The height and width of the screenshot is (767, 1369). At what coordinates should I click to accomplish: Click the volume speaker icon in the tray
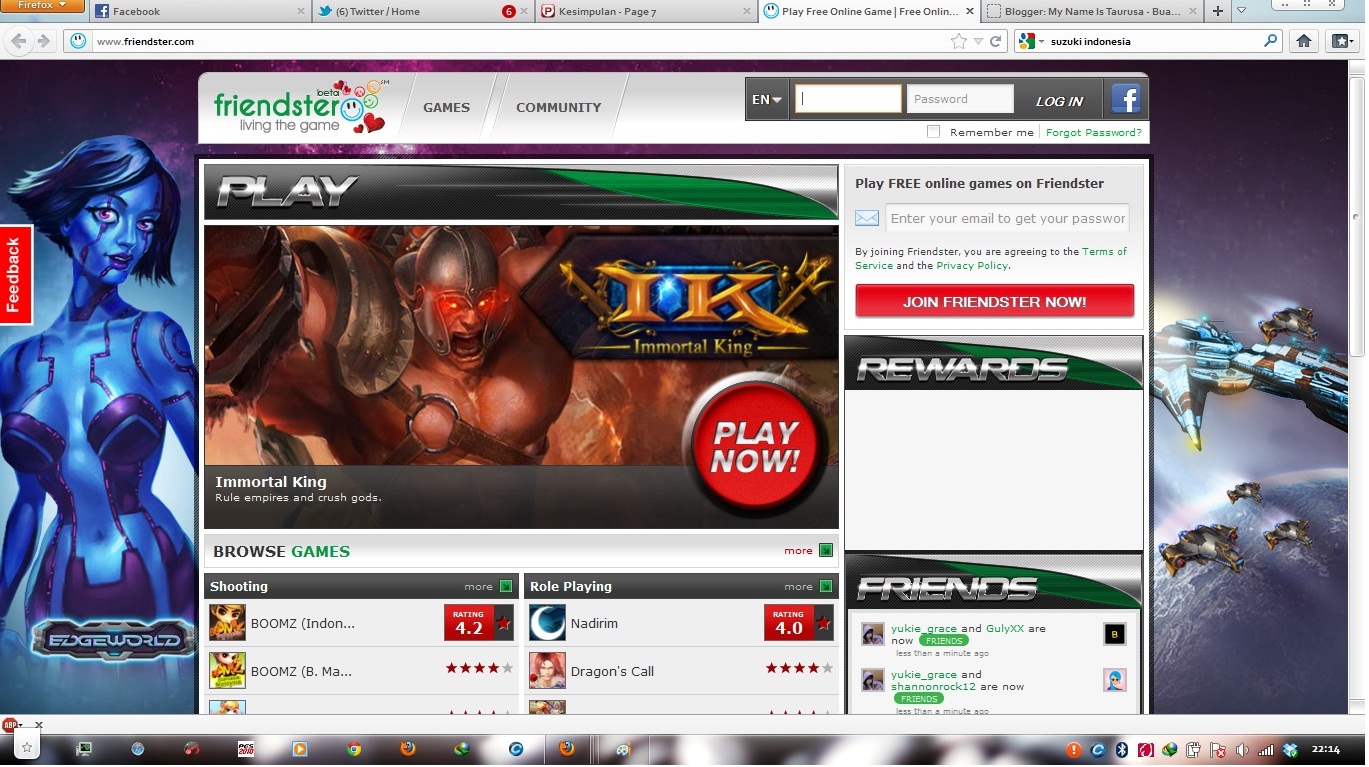pos(1242,749)
